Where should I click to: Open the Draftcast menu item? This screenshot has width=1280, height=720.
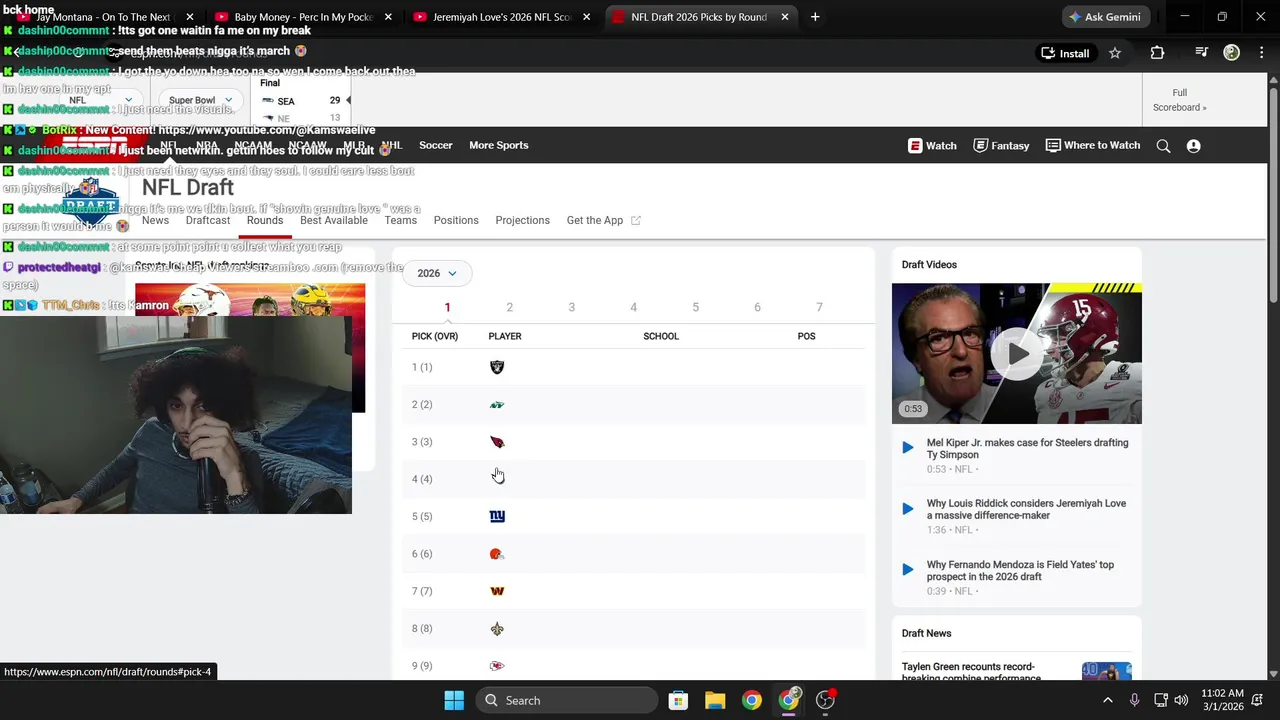tap(208, 220)
